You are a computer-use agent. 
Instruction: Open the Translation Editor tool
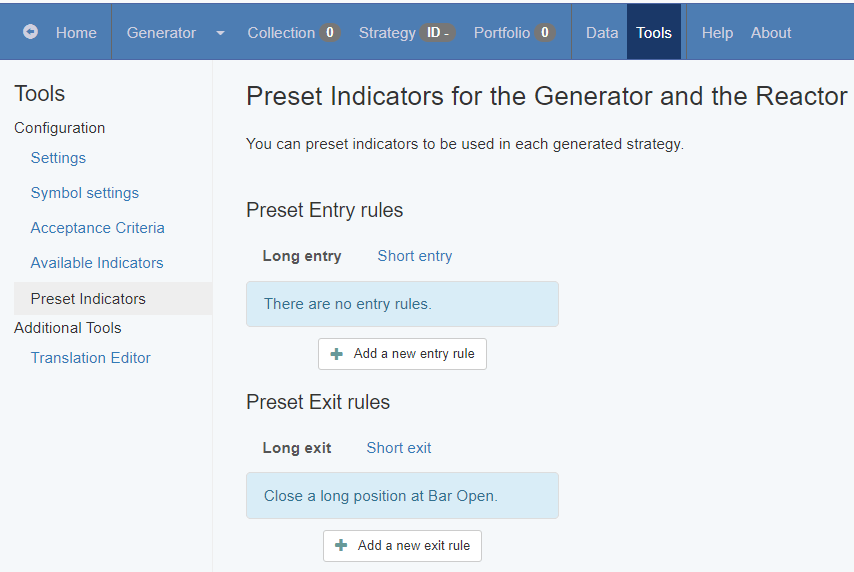click(x=91, y=358)
